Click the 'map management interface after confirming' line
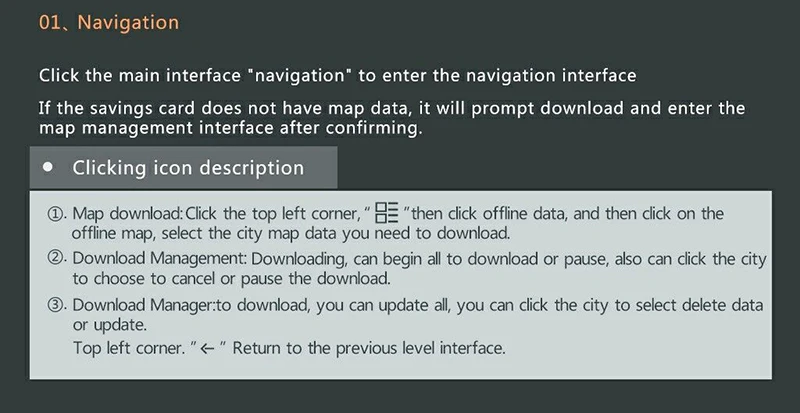This screenshot has height=413, width=800. [x=231, y=128]
